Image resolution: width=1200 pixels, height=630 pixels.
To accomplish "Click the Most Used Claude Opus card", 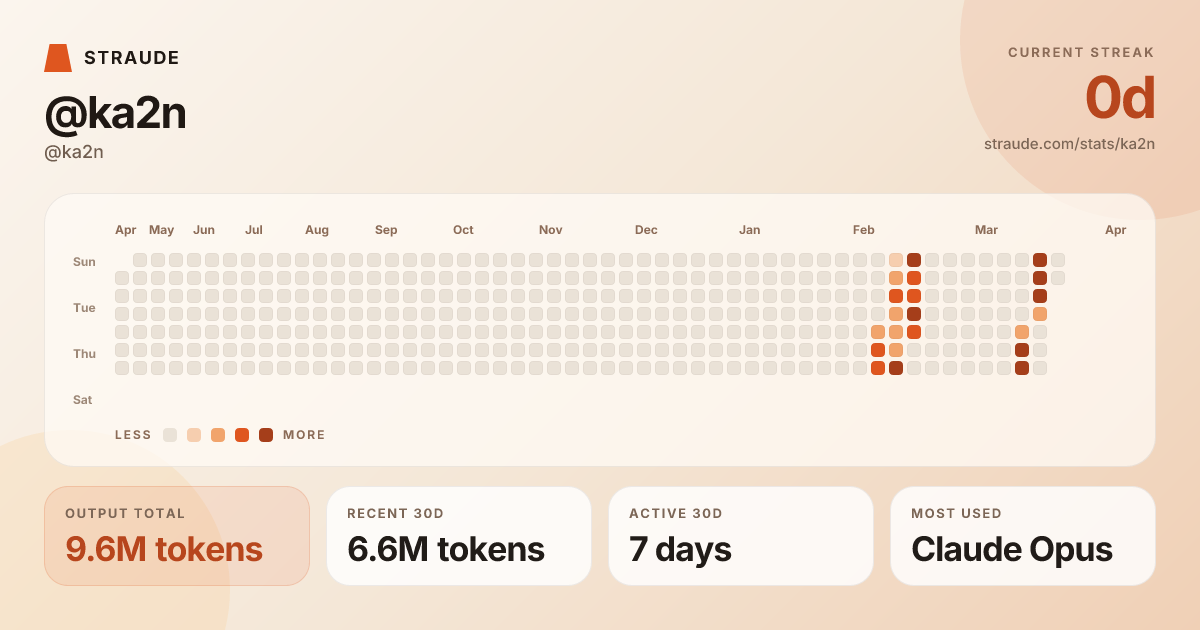I will (x=1023, y=536).
